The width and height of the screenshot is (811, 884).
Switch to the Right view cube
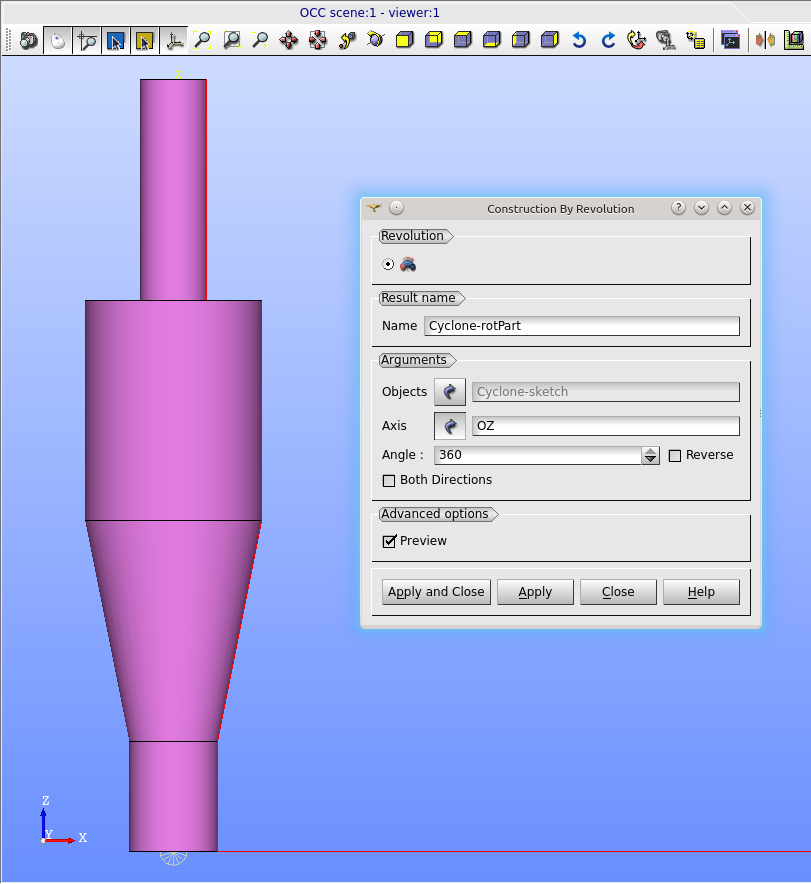[549, 40]
